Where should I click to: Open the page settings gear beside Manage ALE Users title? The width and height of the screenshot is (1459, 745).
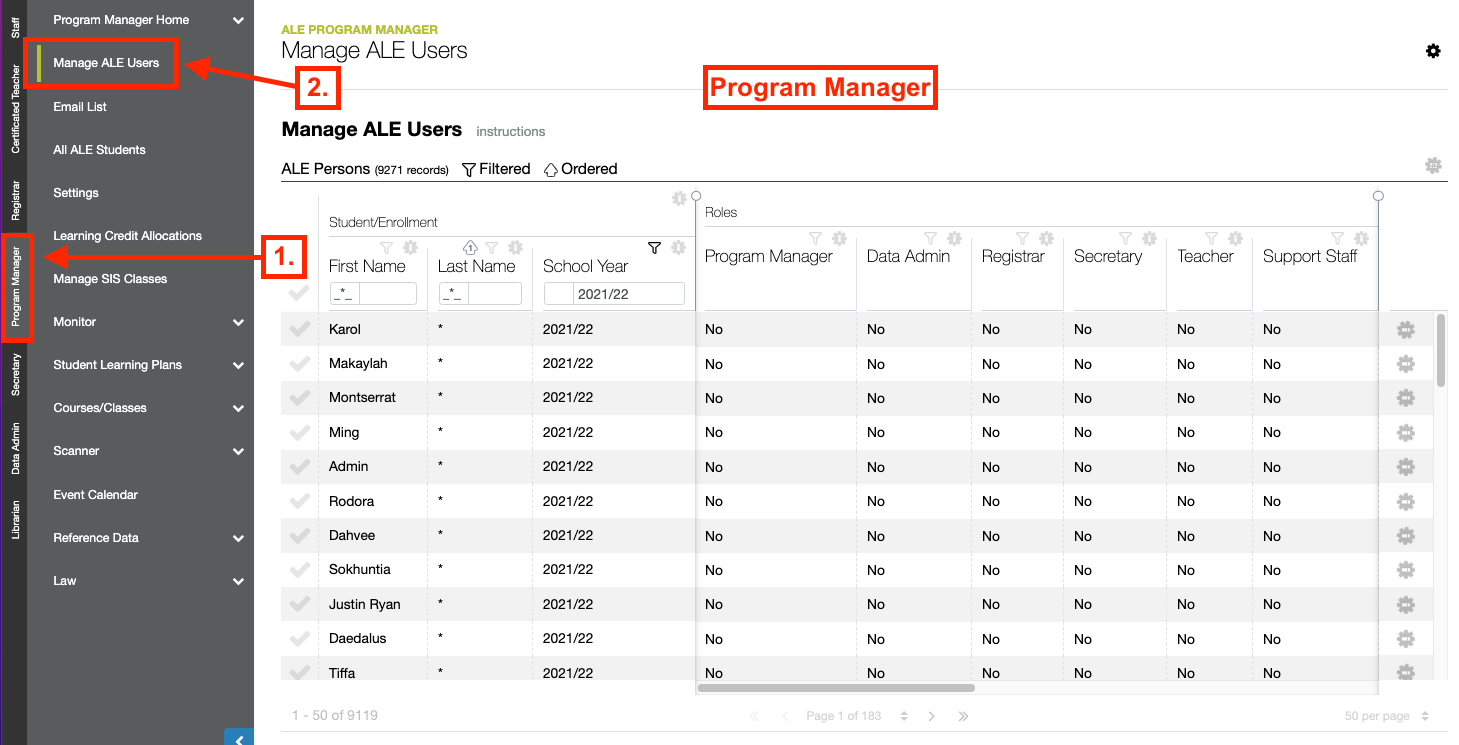pyautogui.click(x=1433, y=51)
